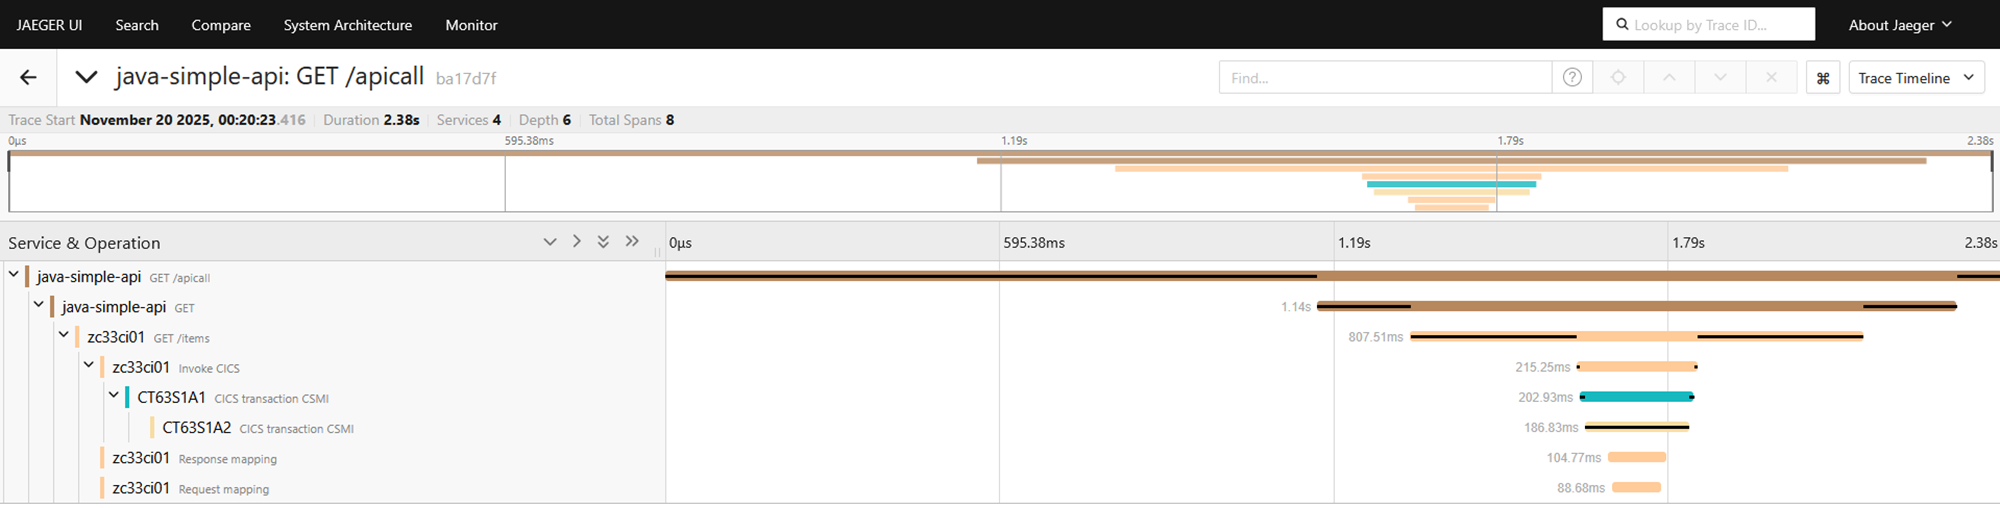Expand all spans double chevron
The height and width of the screenshot is (508, 2000).
[x=603, y=242]
